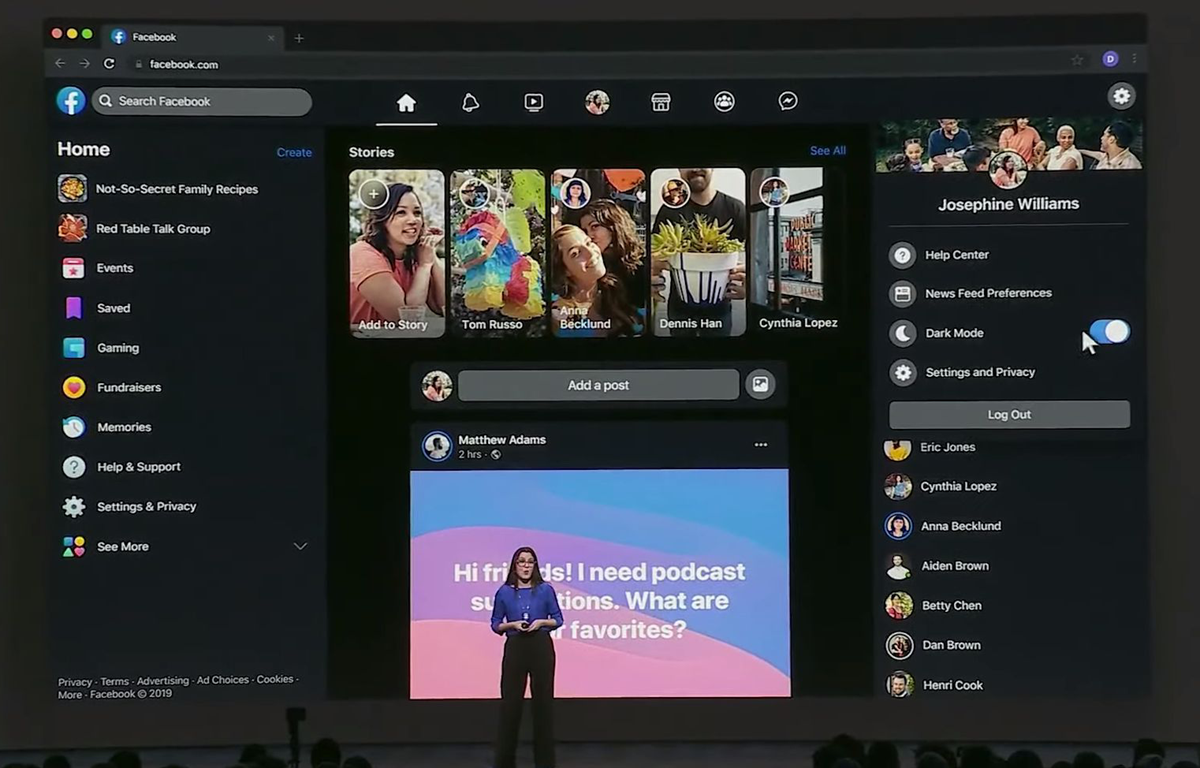Screen dimensions: 1200x768
Task: Click the Ad Choices footer link
Action: pos(222,680)
